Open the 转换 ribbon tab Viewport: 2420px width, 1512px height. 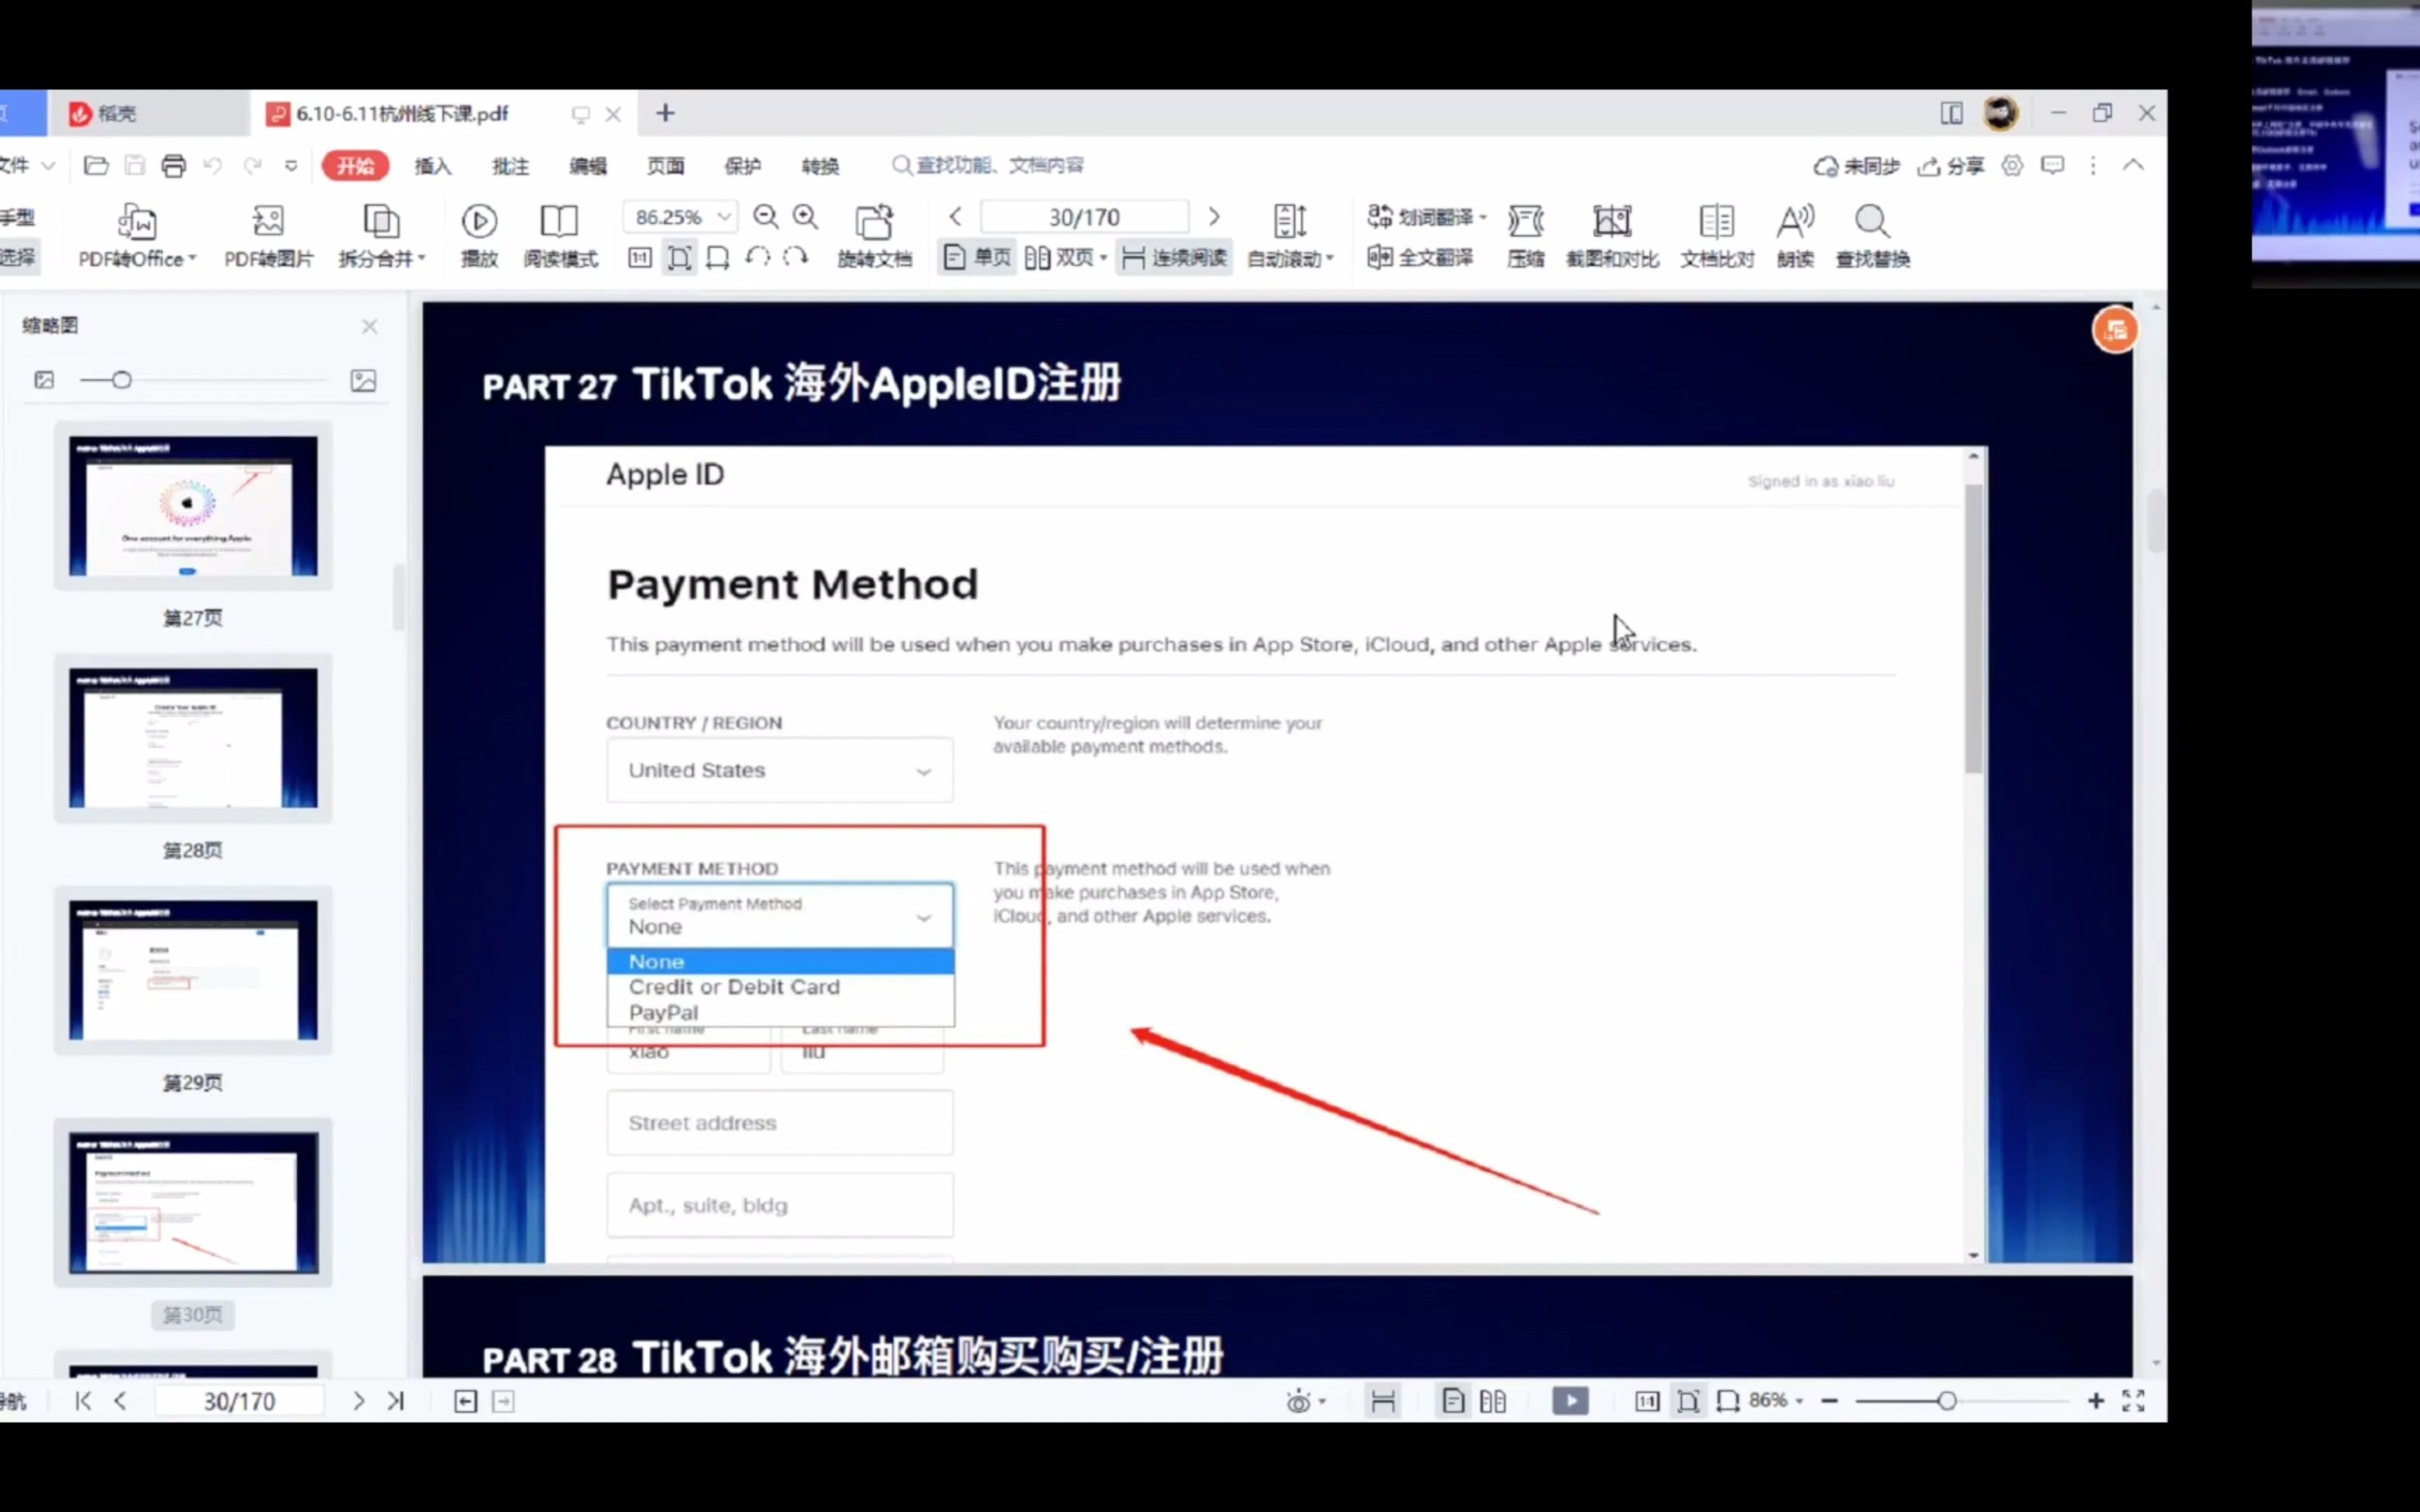coord(820,166)
